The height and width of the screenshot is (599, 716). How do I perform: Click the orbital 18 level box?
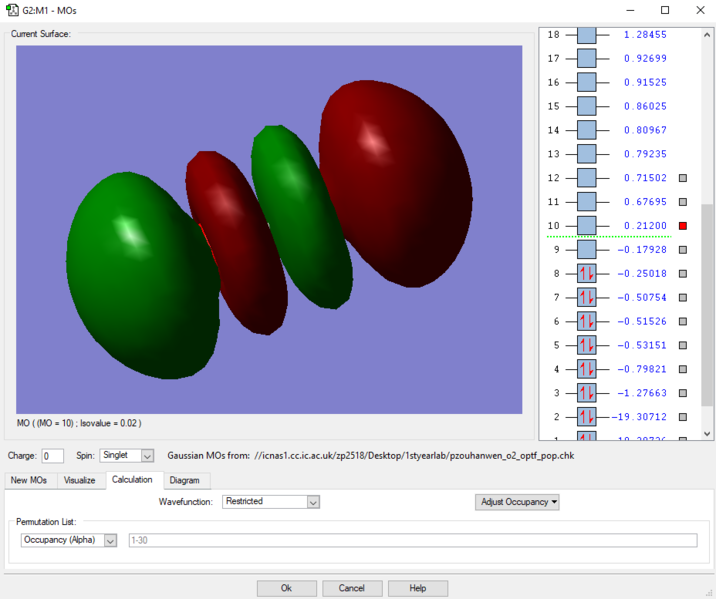pos(586,35)
